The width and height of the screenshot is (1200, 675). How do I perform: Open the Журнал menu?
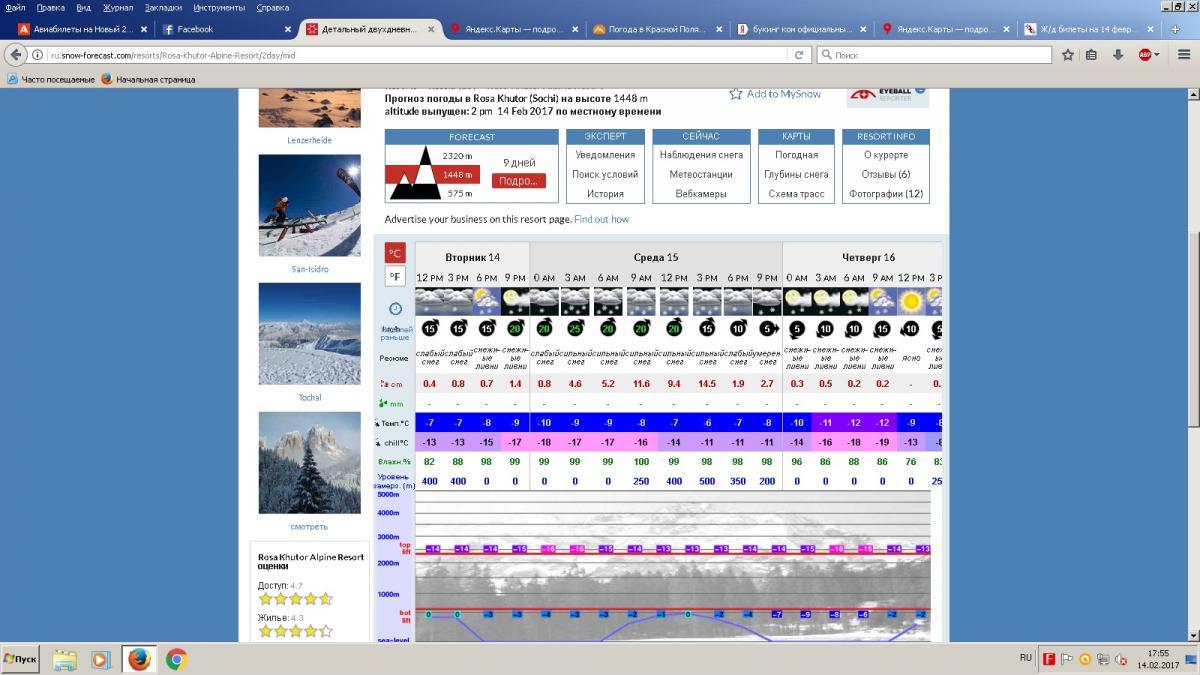pos(118,7)
